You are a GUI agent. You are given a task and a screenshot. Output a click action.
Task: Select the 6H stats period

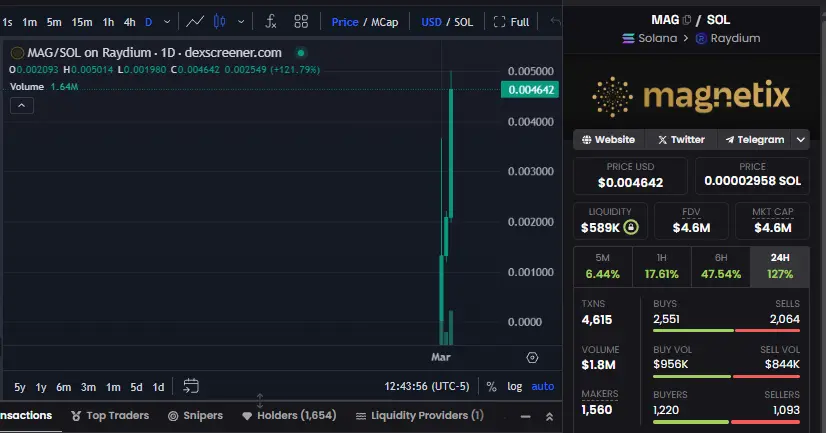pyautogui.click(x=721, y=267)
